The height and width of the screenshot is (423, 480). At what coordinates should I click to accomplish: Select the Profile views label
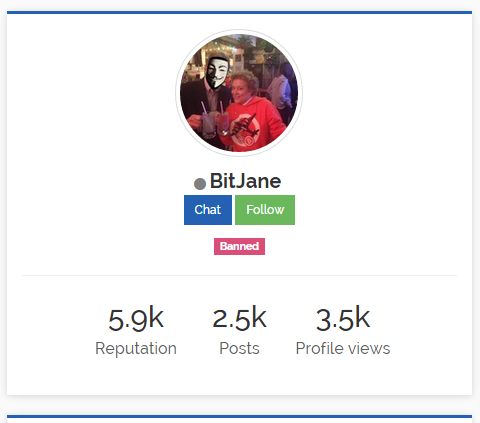tap(343, 348)
